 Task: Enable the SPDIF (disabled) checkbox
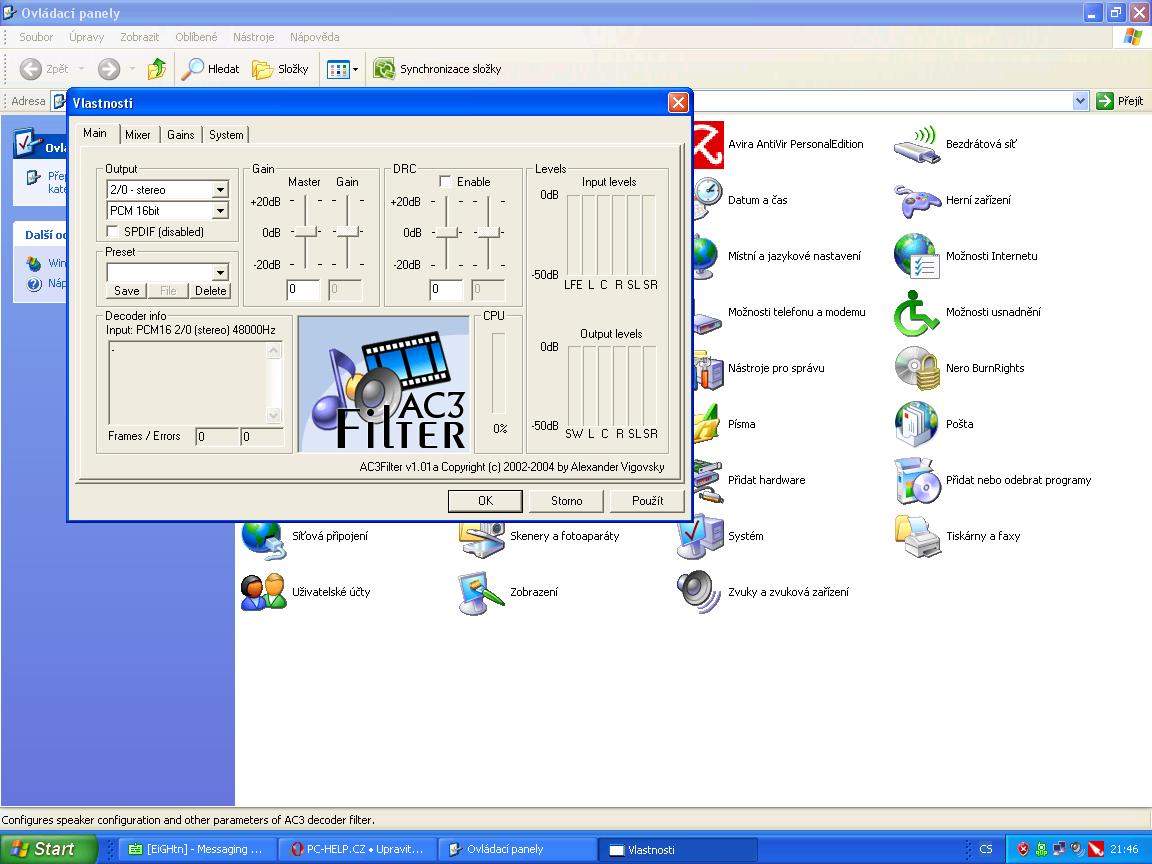pyautogui.click(x=113, y=232)
